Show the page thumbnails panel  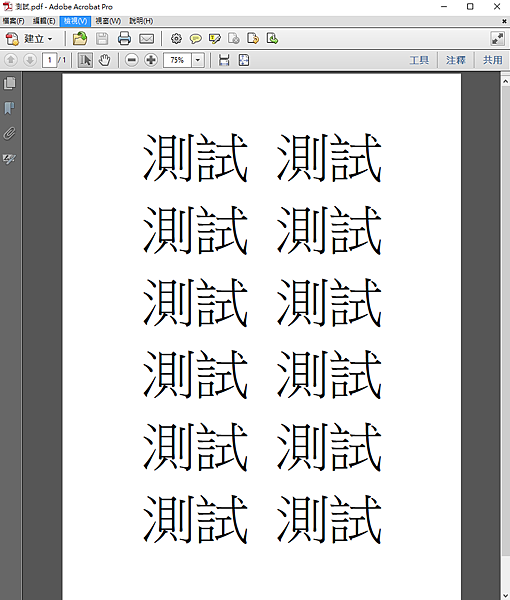(10, 83)
